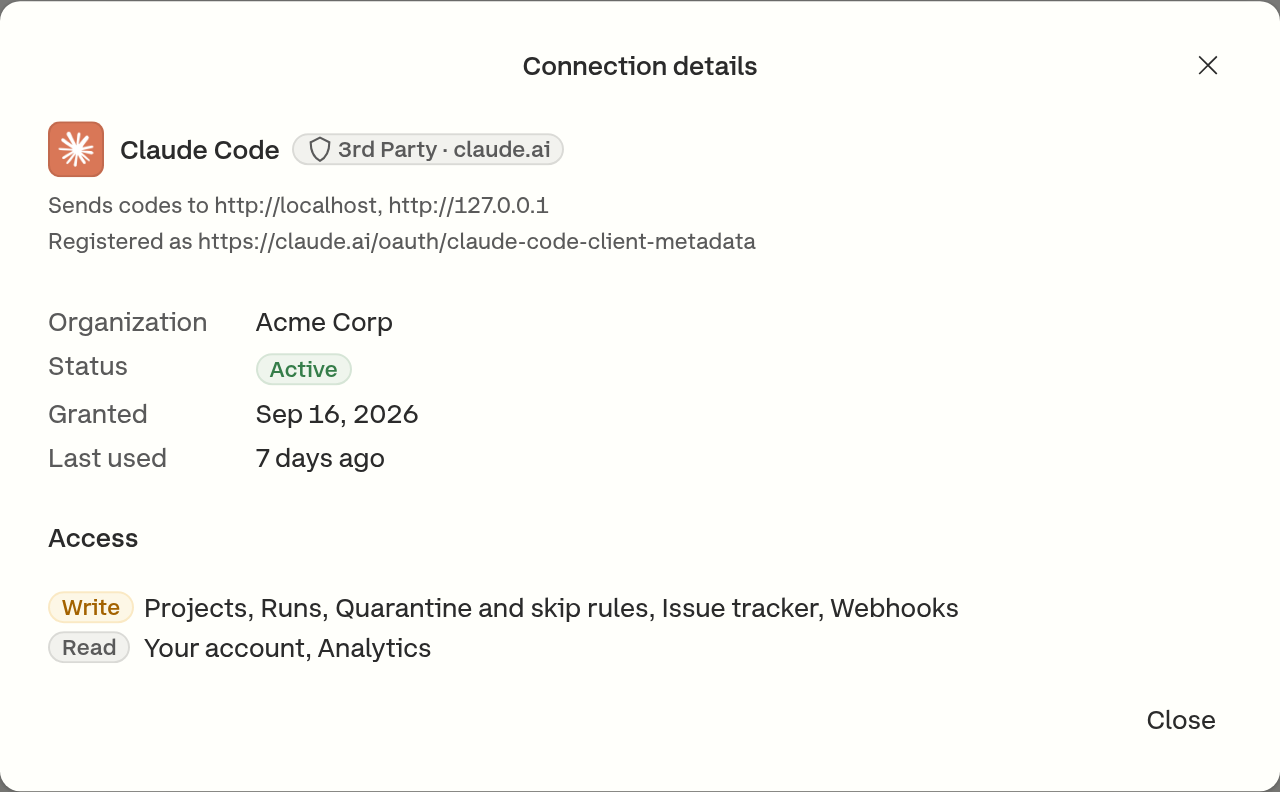This screenshot has width=1280, height=792.
Task: Click the Write permission badge
Action: 91,607
